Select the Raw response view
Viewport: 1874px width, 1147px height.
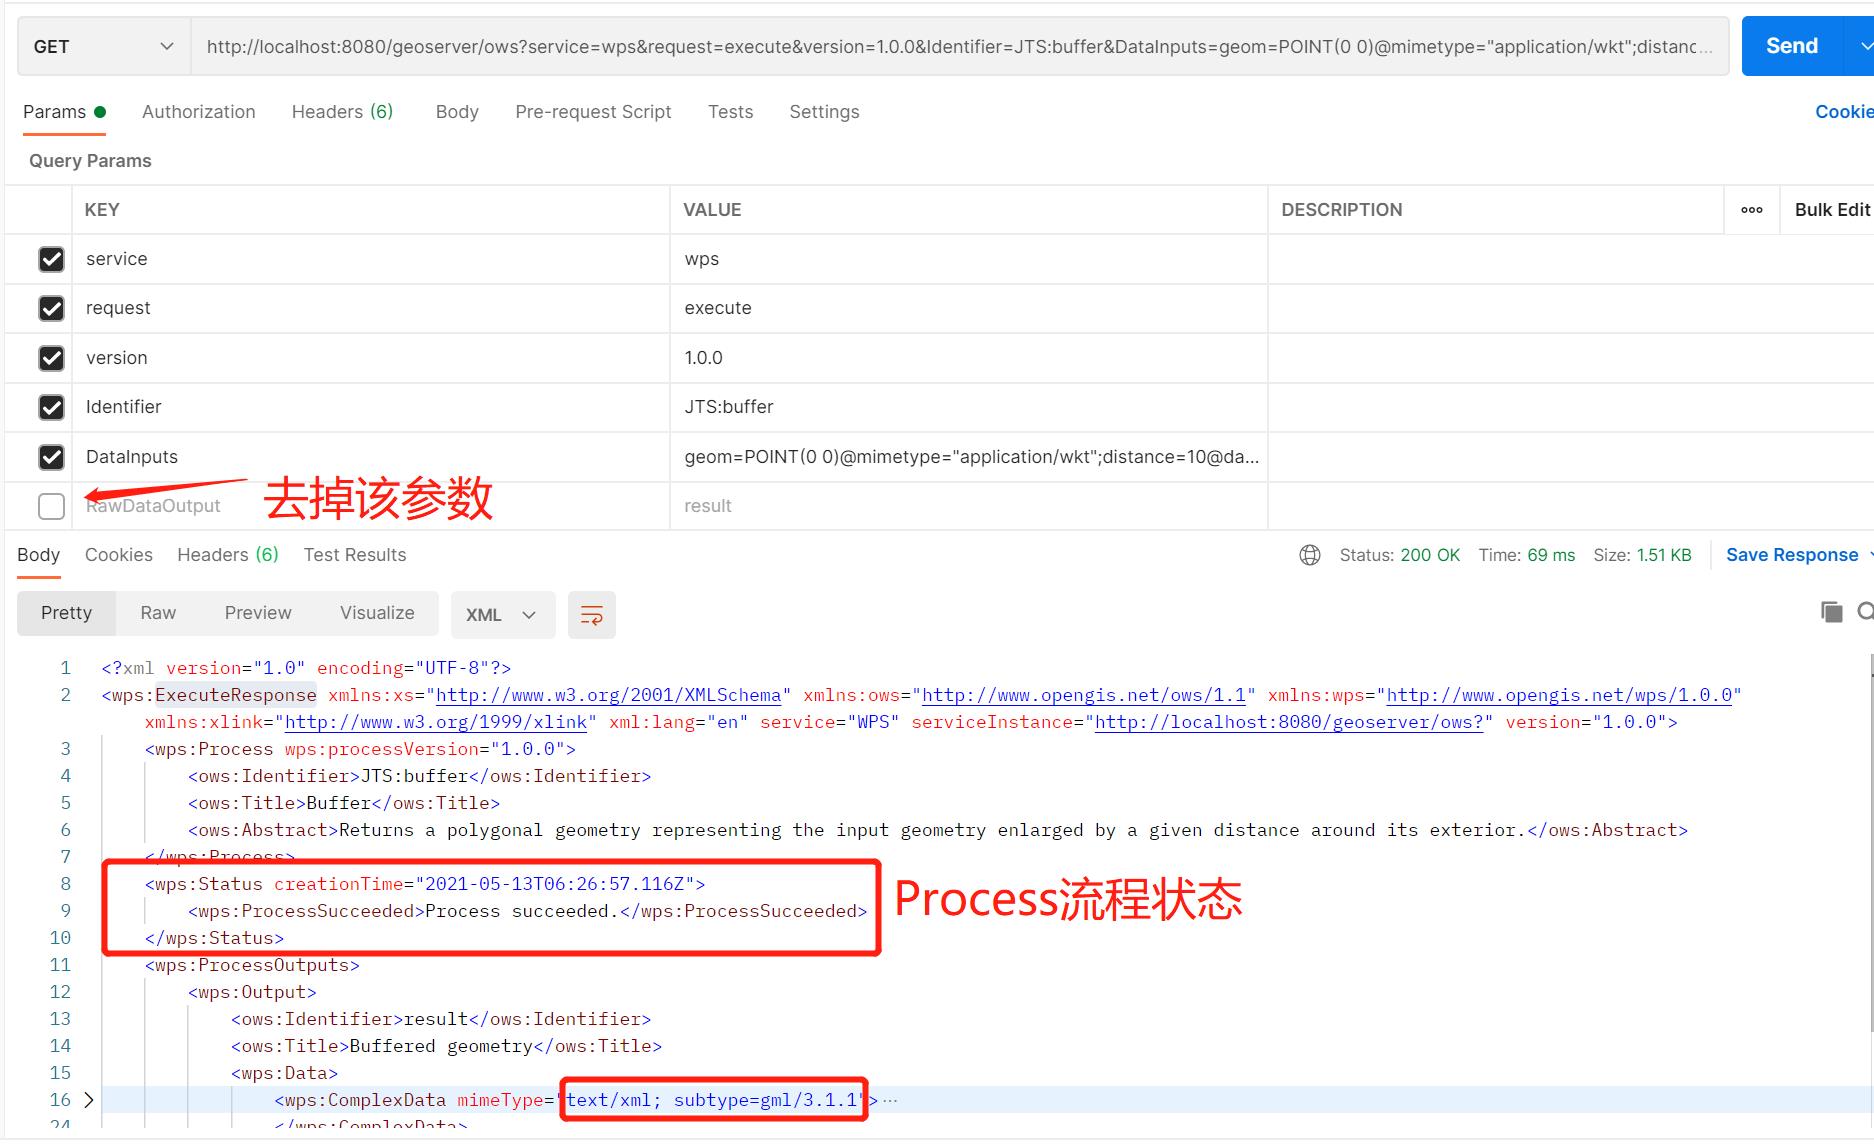(158, 613)
